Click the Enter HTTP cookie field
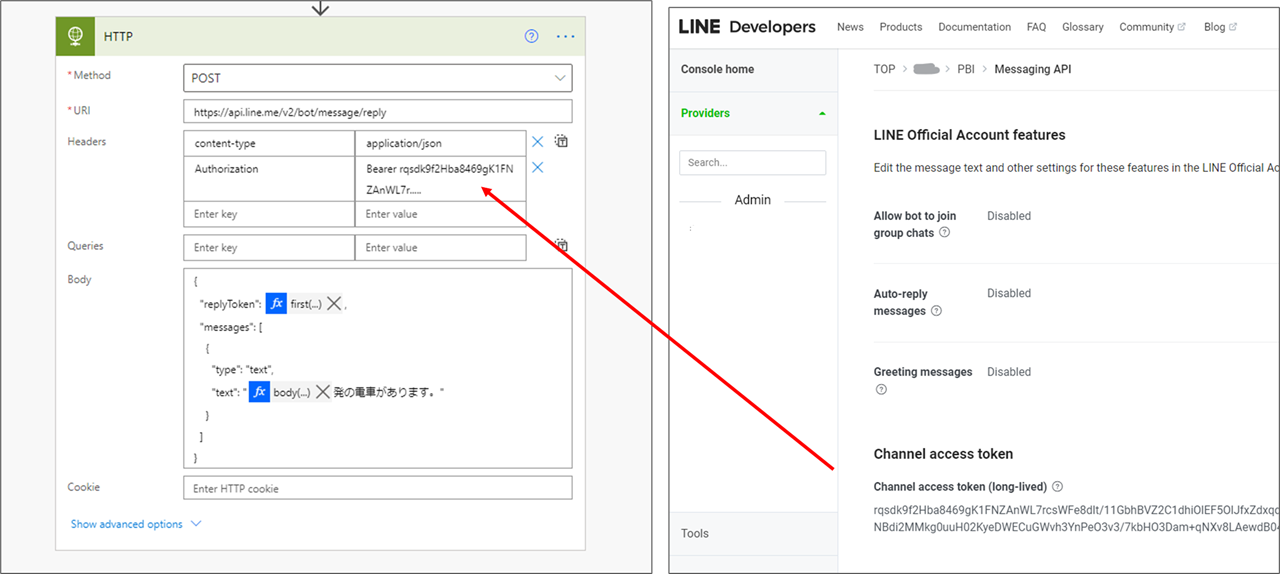Image resolution: width=1280 pixels, height=574 pixels. click(x=378, y=488)
